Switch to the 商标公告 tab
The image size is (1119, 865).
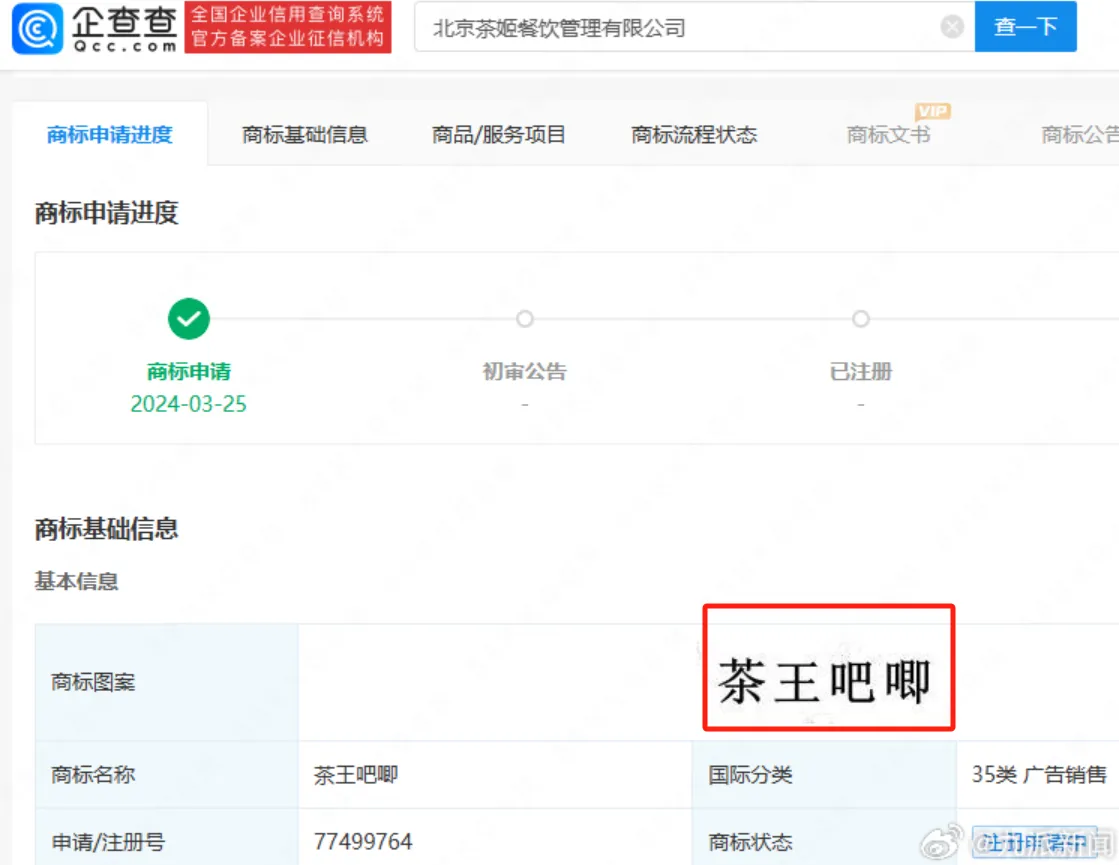1079,135
